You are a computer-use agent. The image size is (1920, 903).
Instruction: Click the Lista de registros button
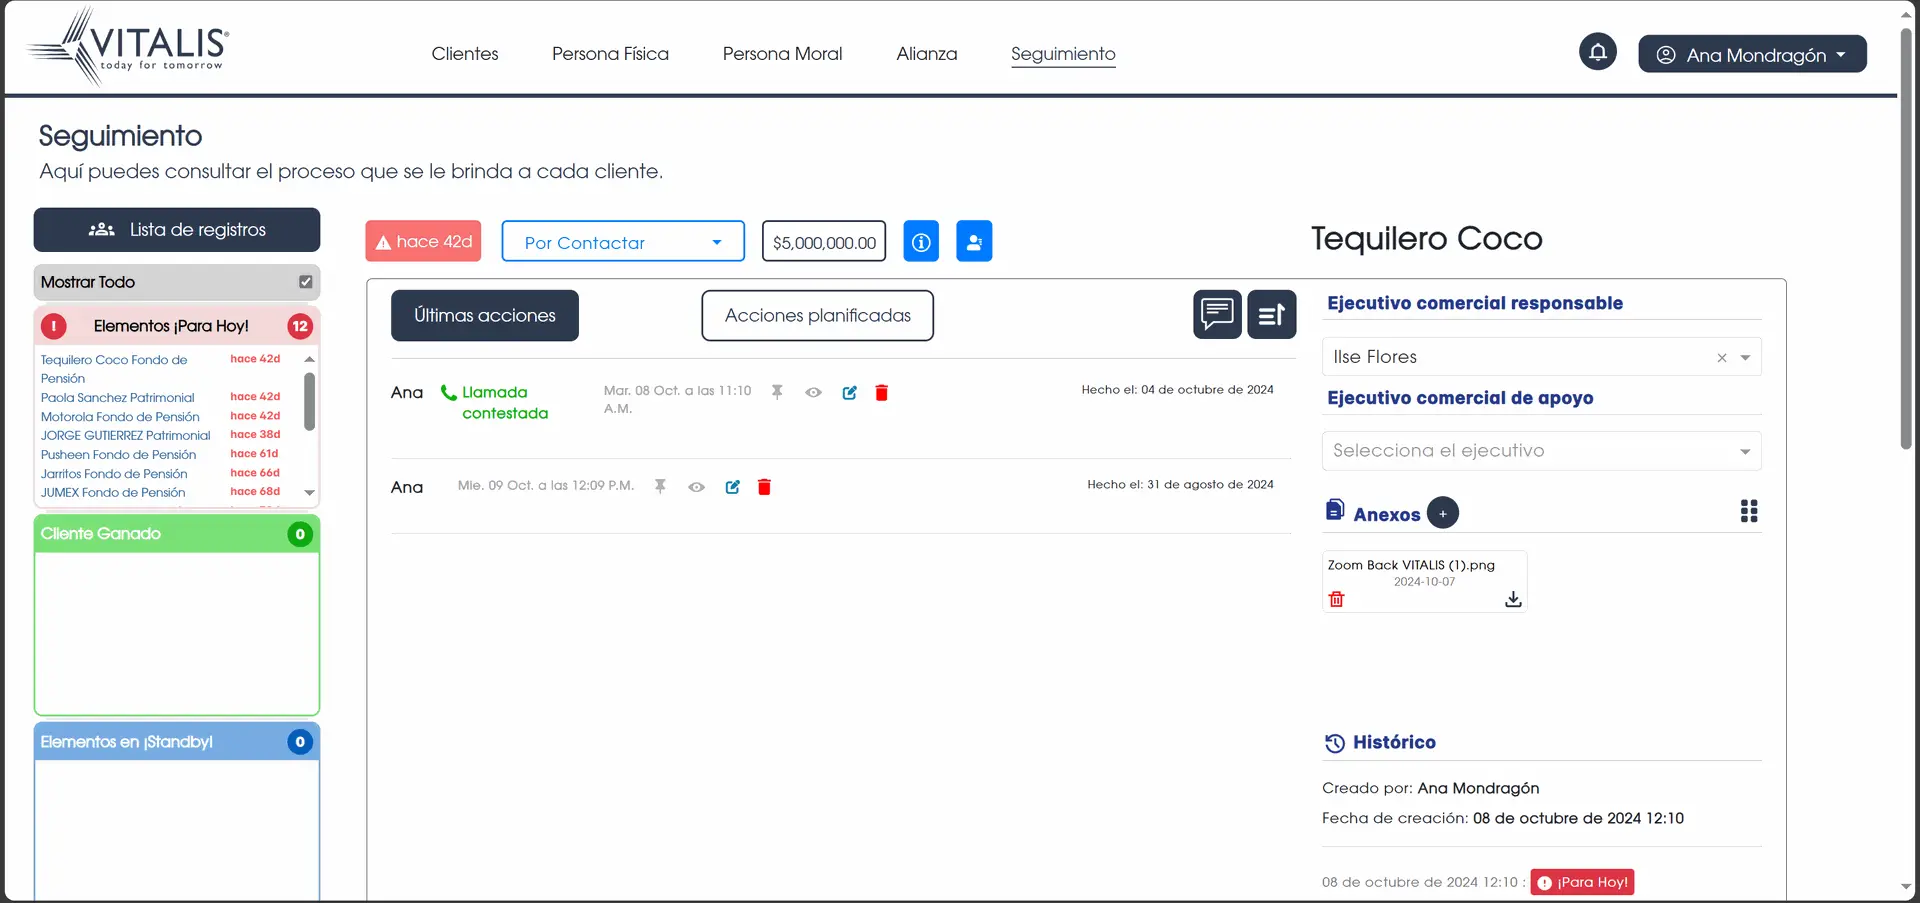(x=177, y=230)
